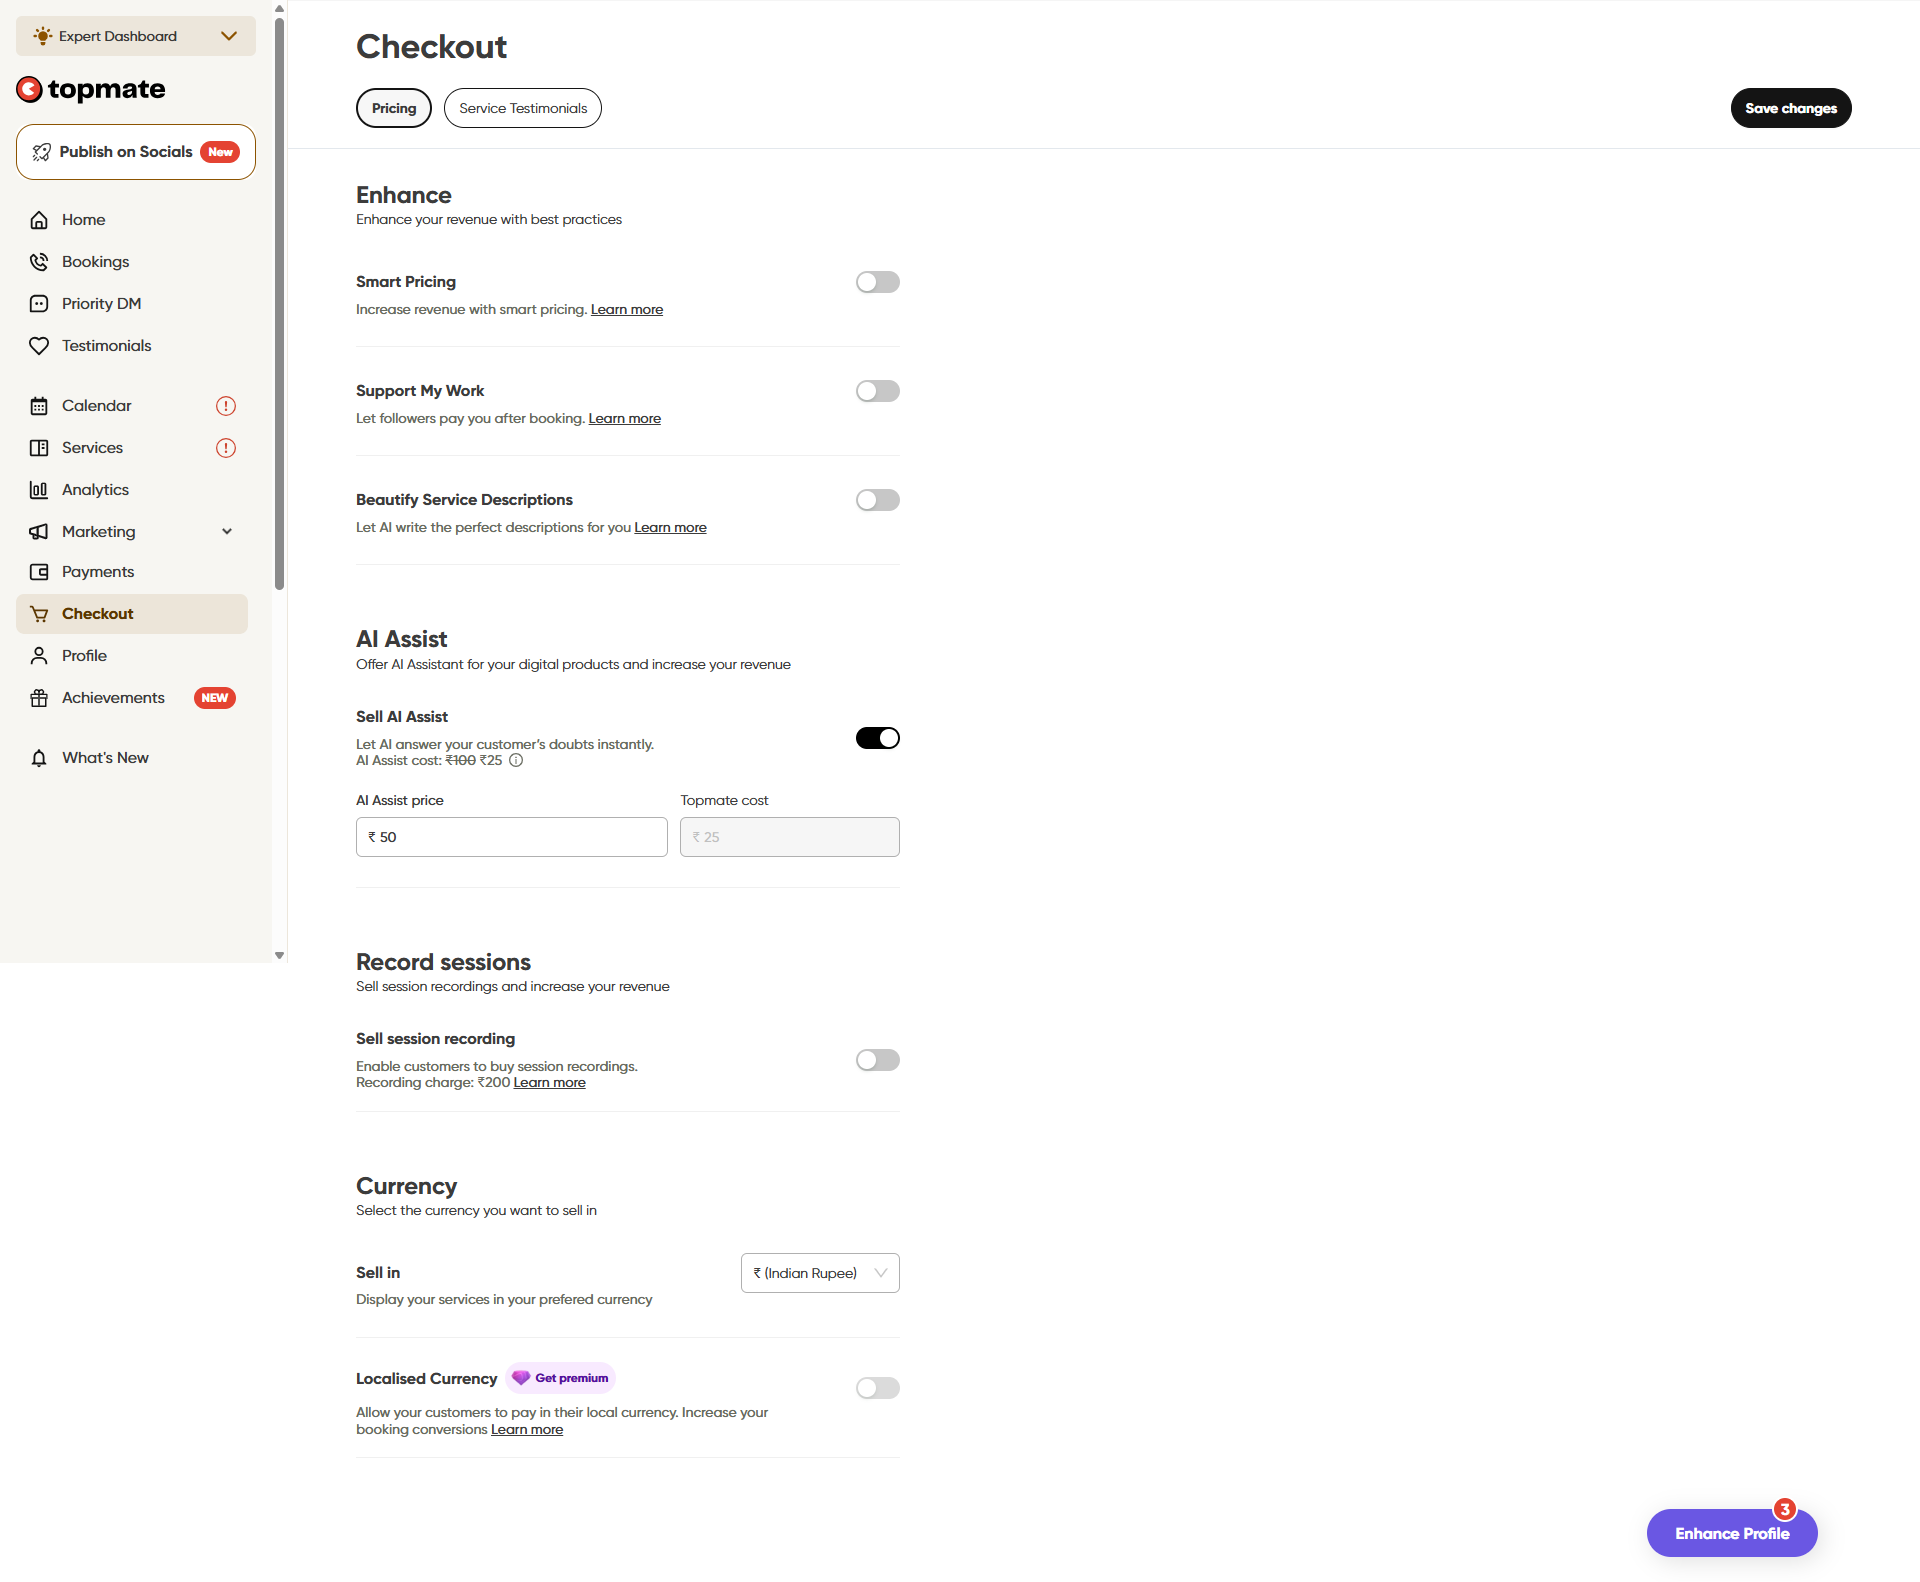This screenshot has width=1920, height=1582.
Task: Click the Priority DM chat icon
Action: 39,304
